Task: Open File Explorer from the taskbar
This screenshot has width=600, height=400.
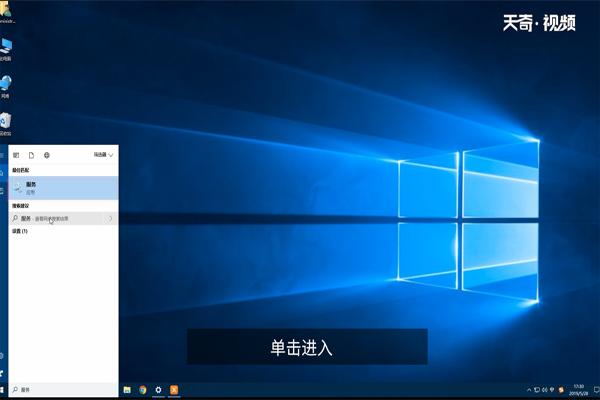Action: [127, 390]
